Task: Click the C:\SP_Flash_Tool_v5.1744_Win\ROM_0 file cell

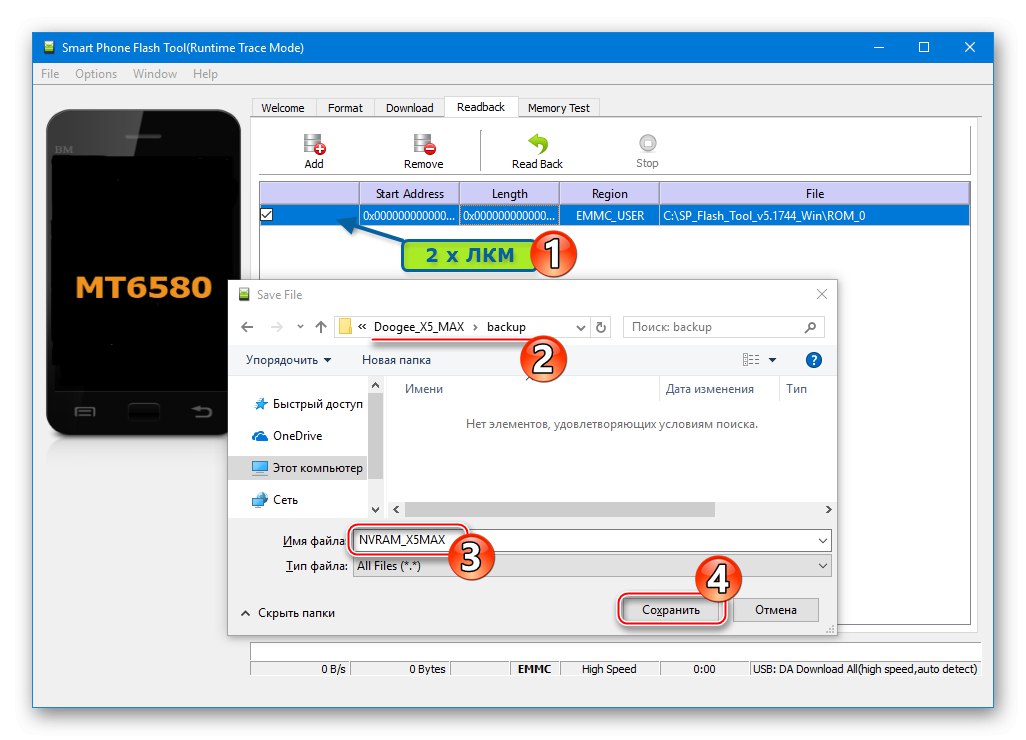Action: 815,215
